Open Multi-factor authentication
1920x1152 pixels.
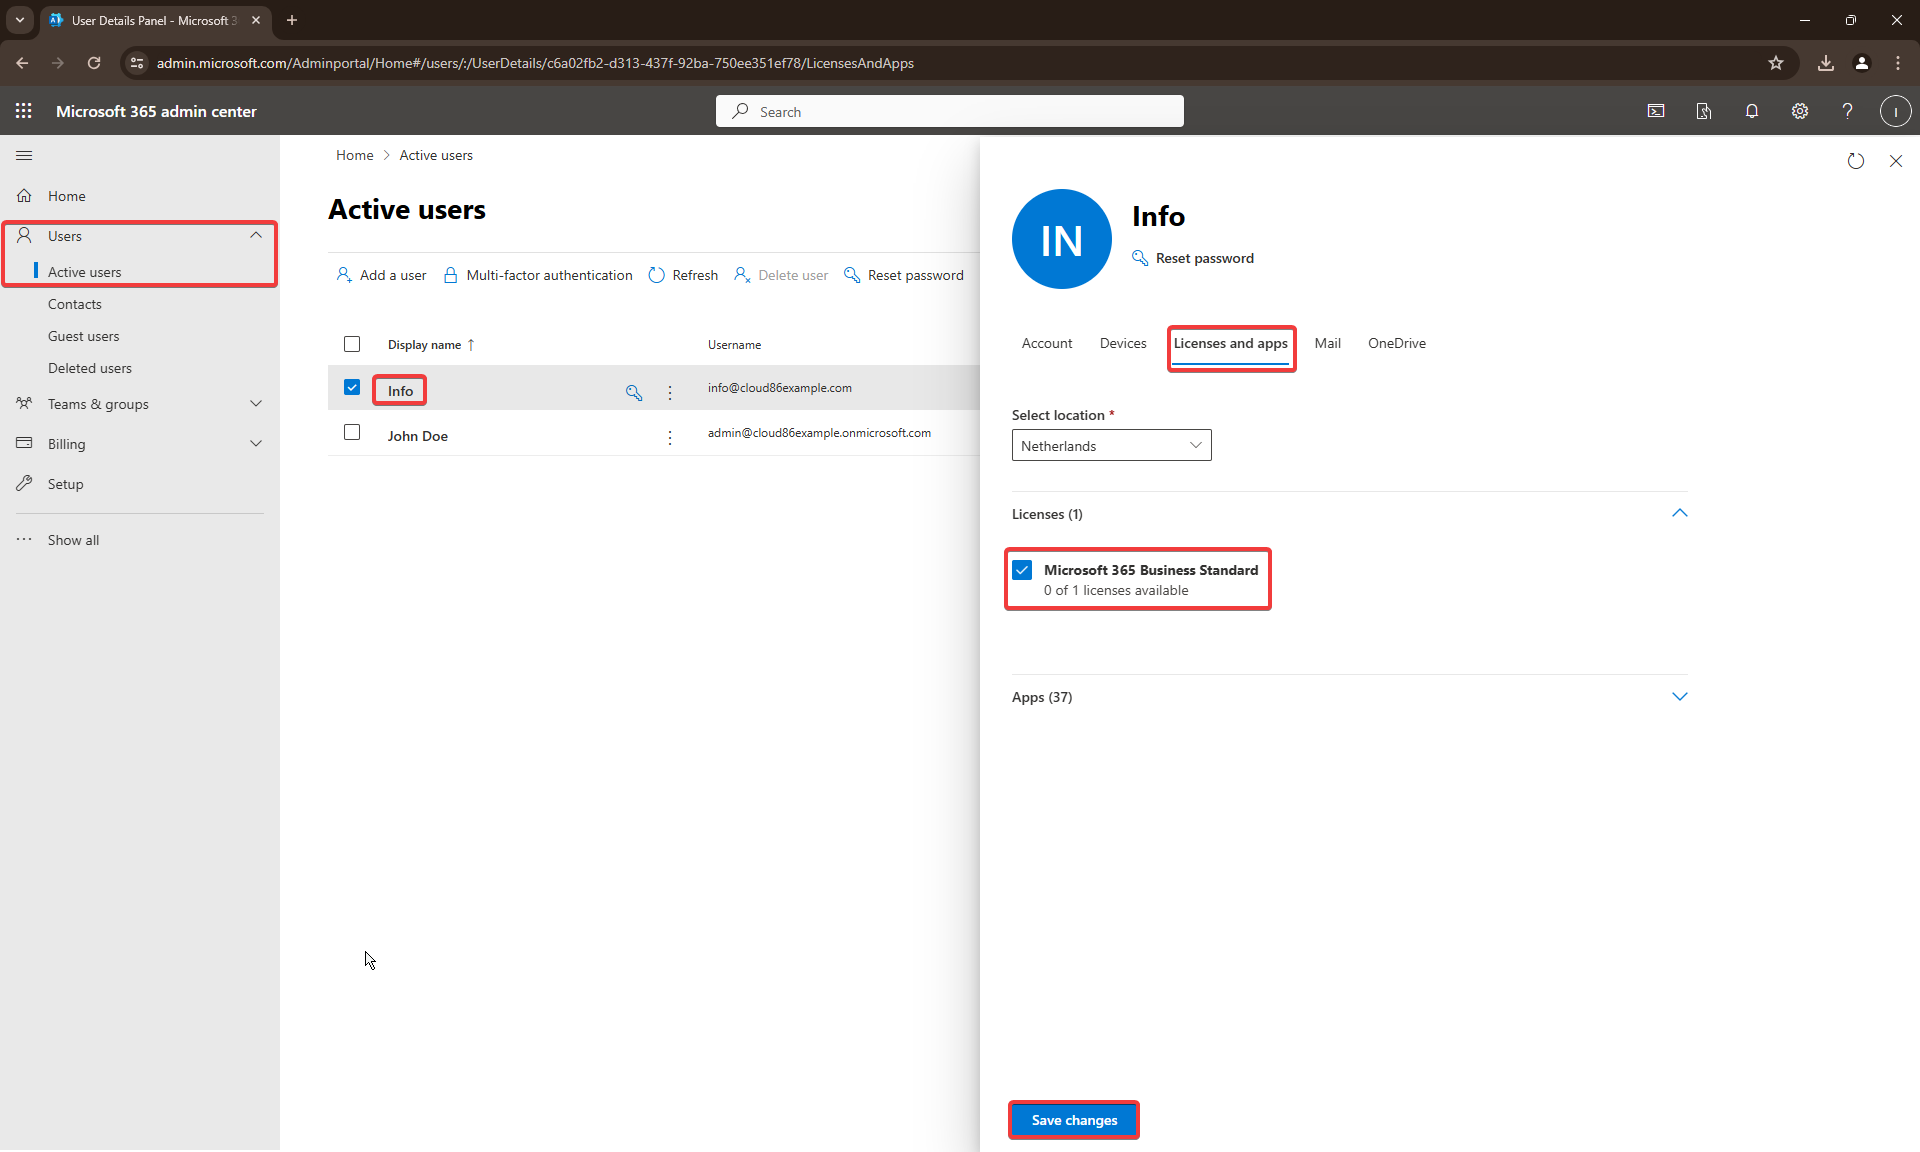click(x=537, y=275)
